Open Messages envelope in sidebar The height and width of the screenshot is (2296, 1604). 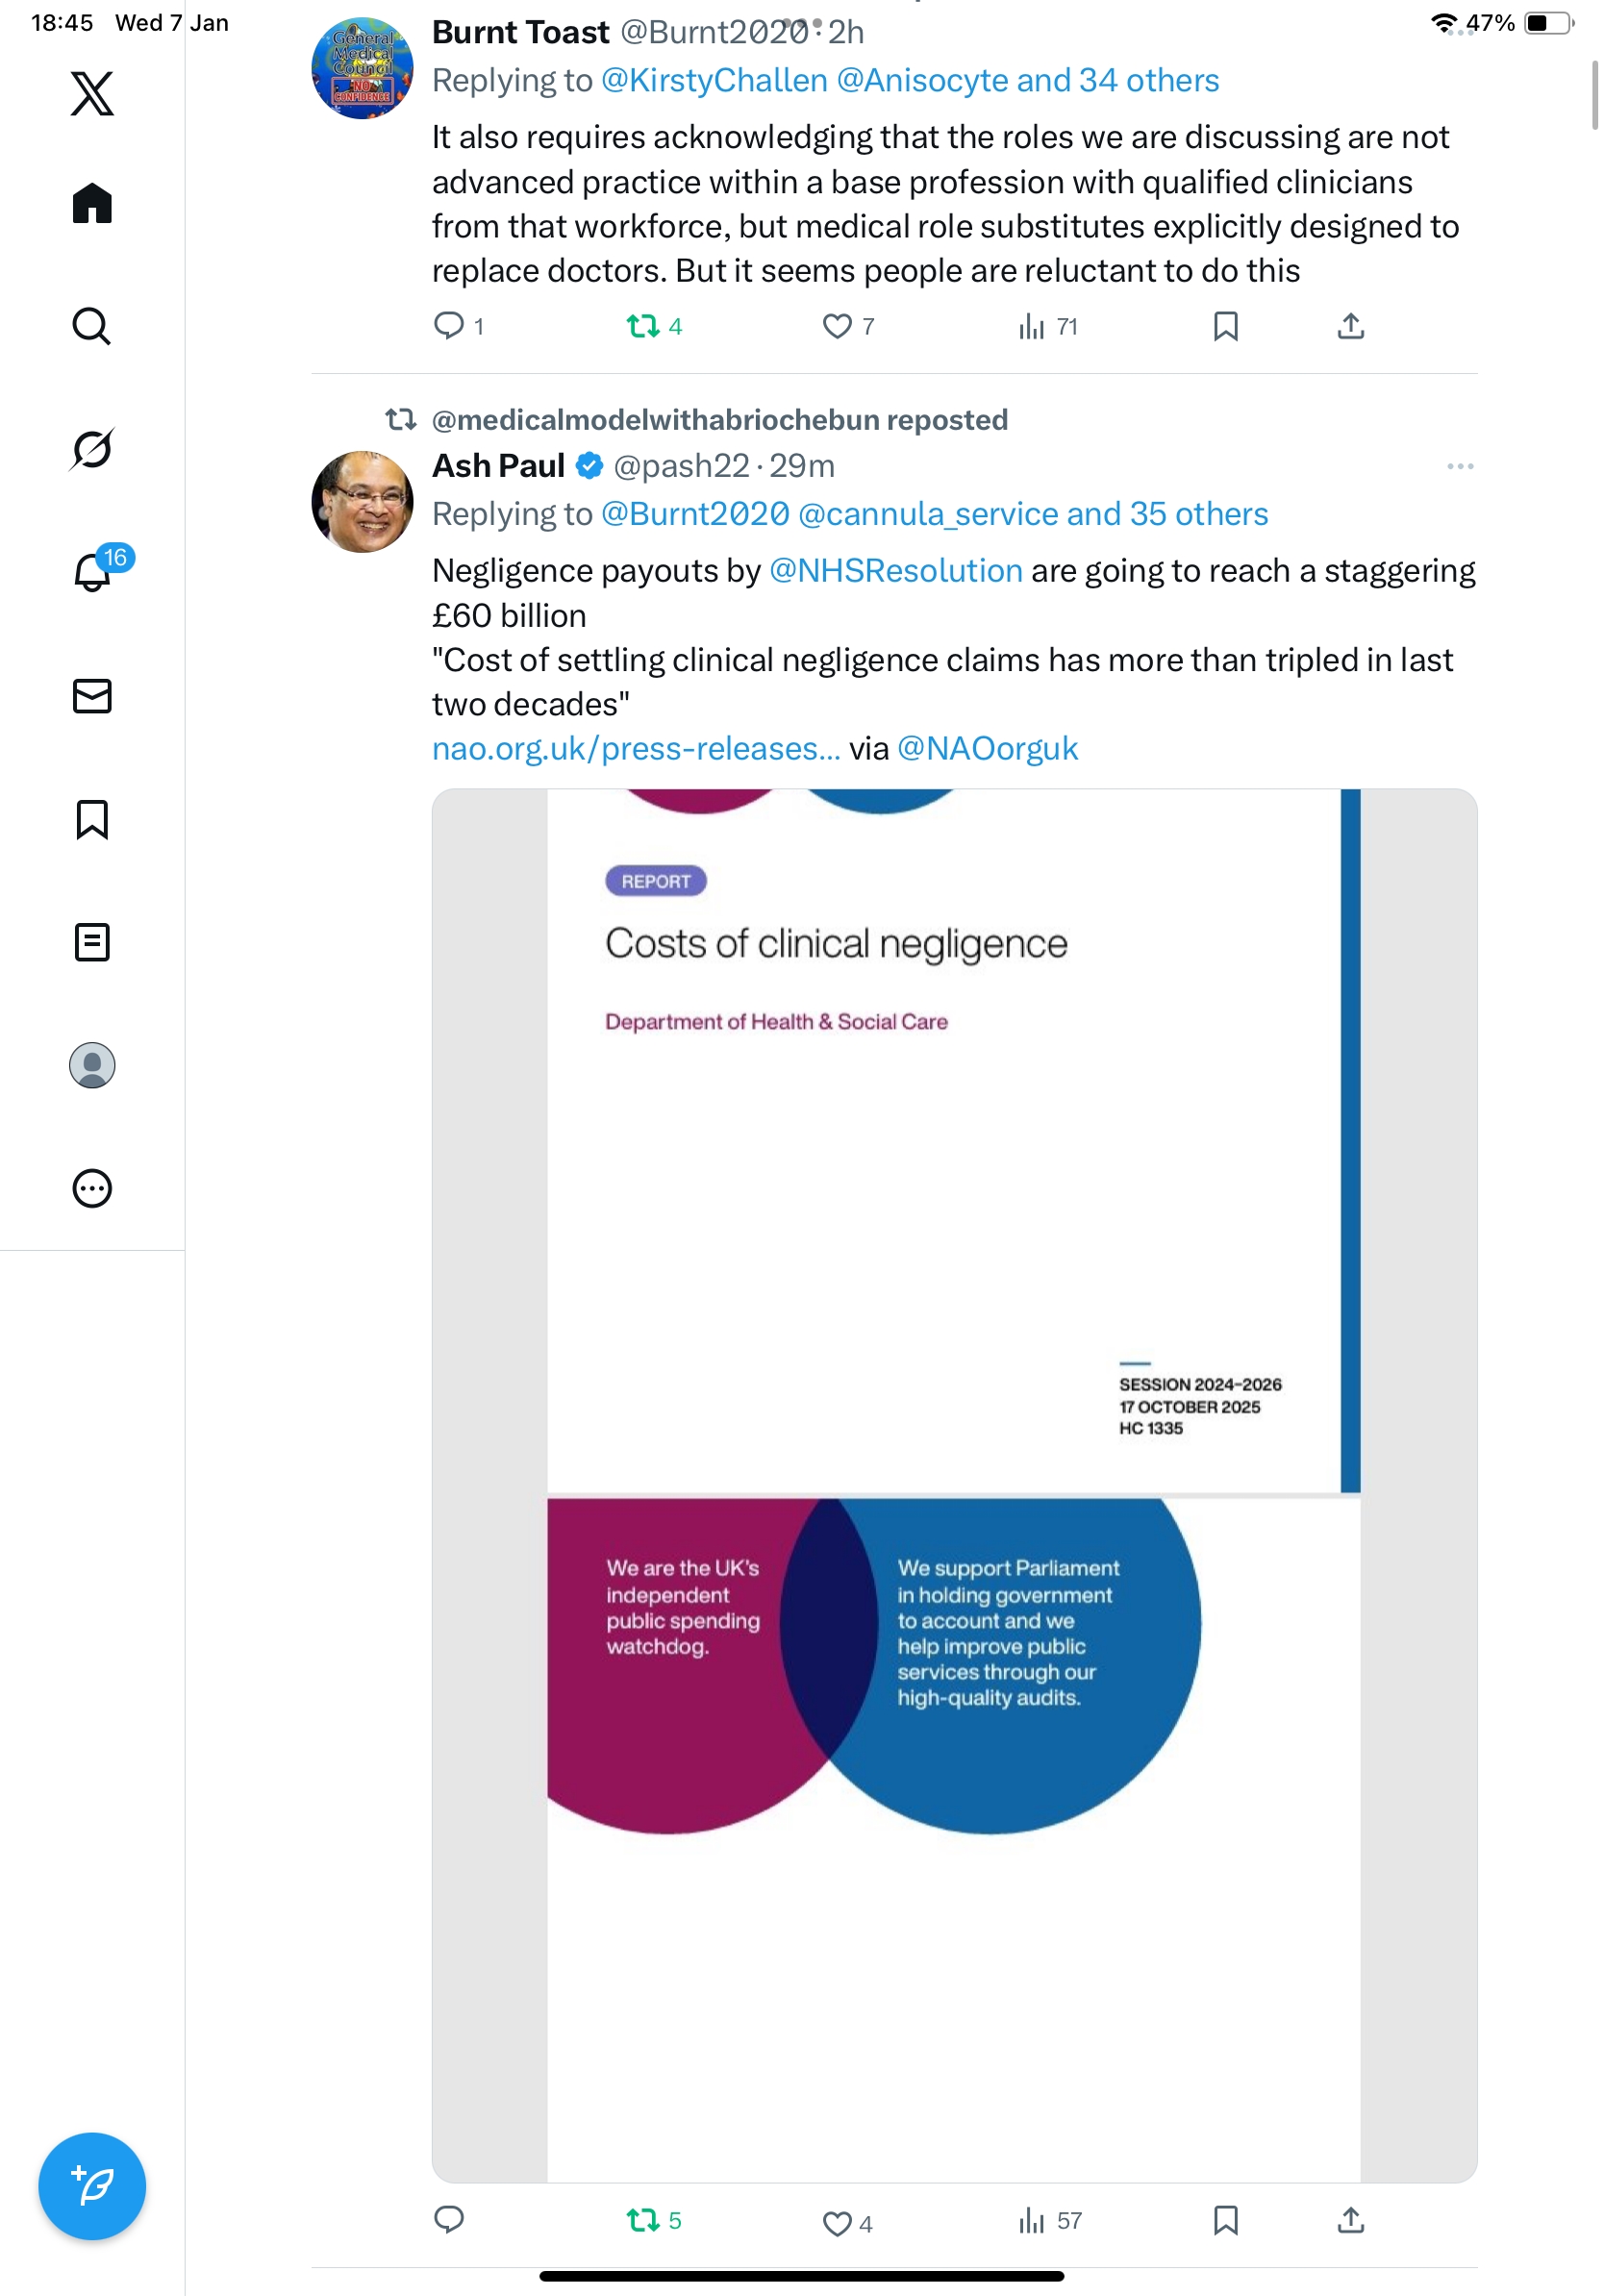point(92,696)
